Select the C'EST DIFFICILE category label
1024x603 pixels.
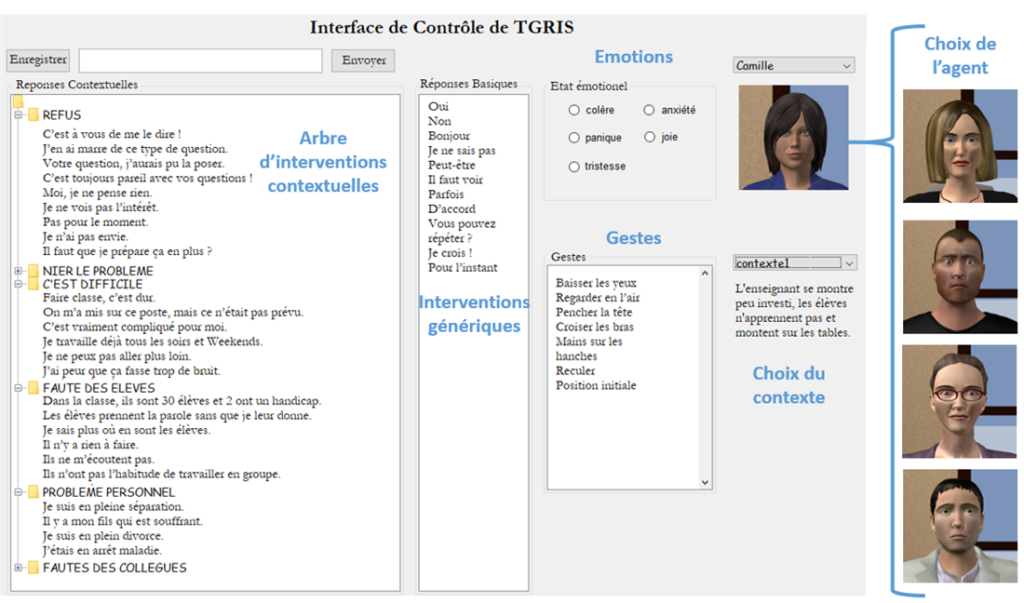click(93, 284)
